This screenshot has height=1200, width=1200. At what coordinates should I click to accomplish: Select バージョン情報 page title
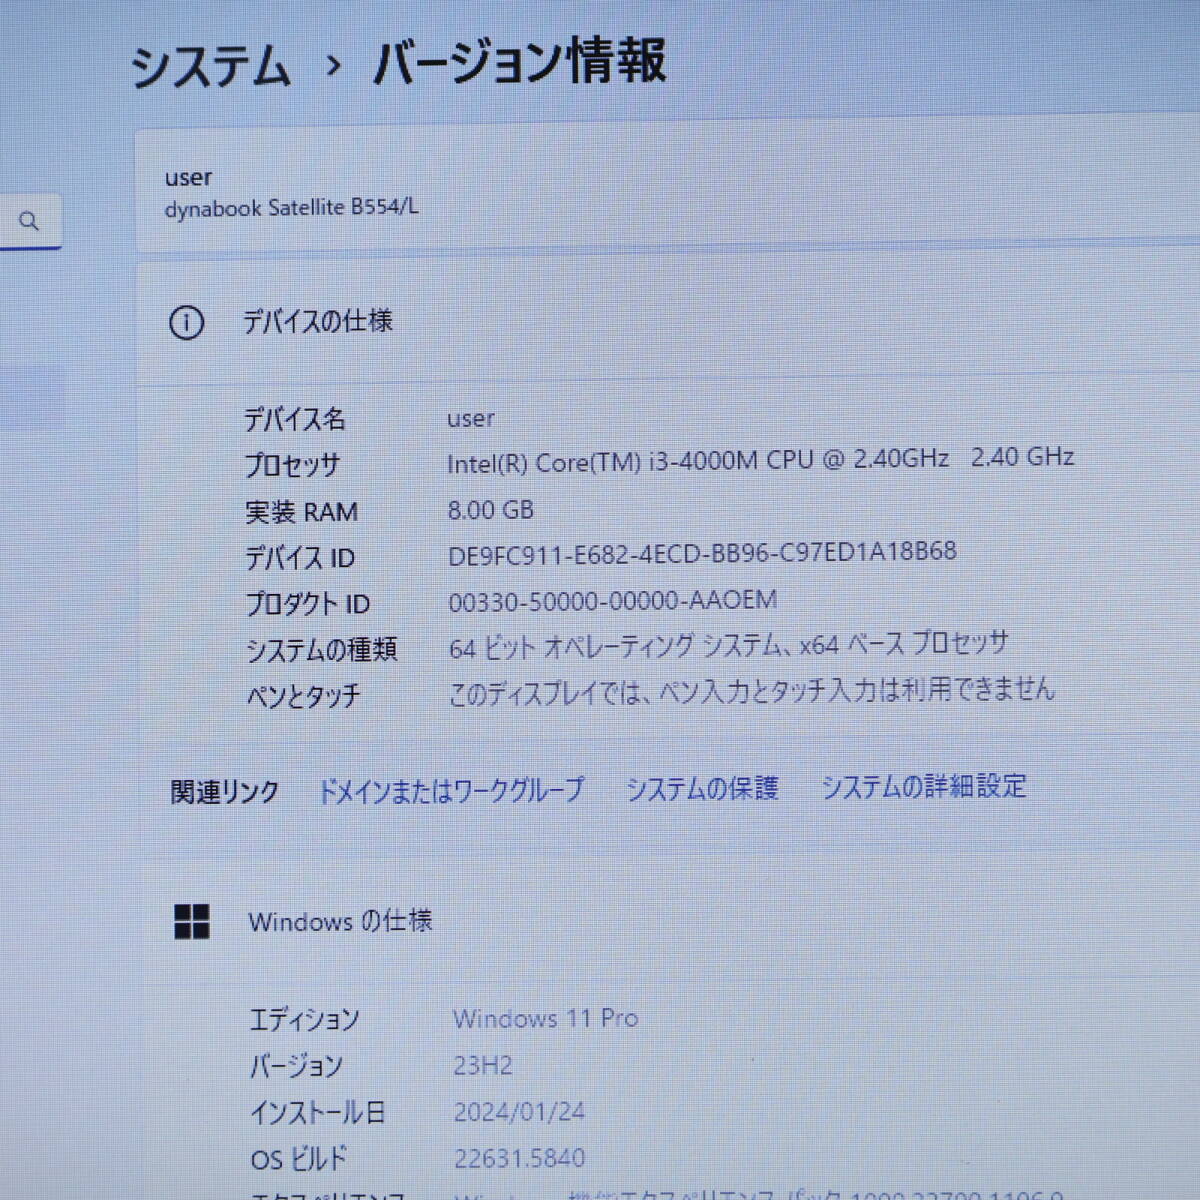tap(519, 62)
